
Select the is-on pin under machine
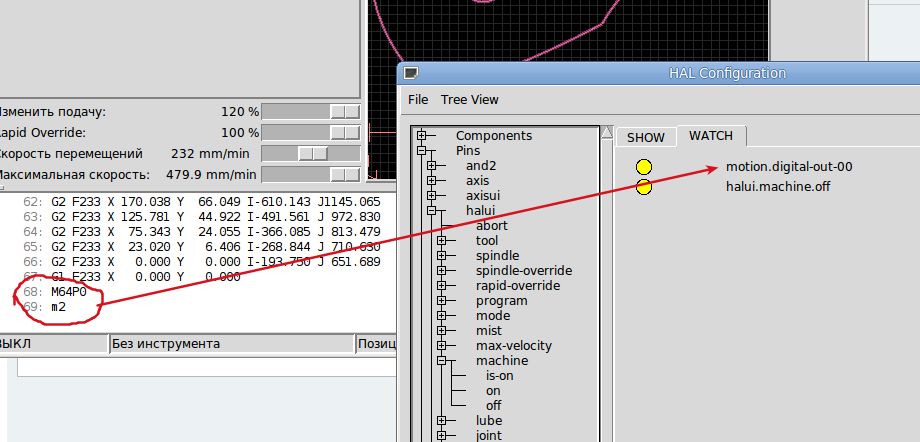(499, 376)
